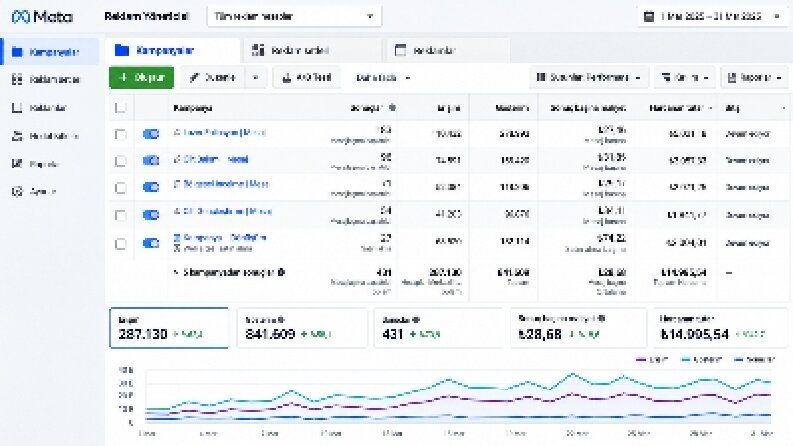793x446 pixels.
Task: Click the pencil Düzenle button
Action: (x=212, y=78)
